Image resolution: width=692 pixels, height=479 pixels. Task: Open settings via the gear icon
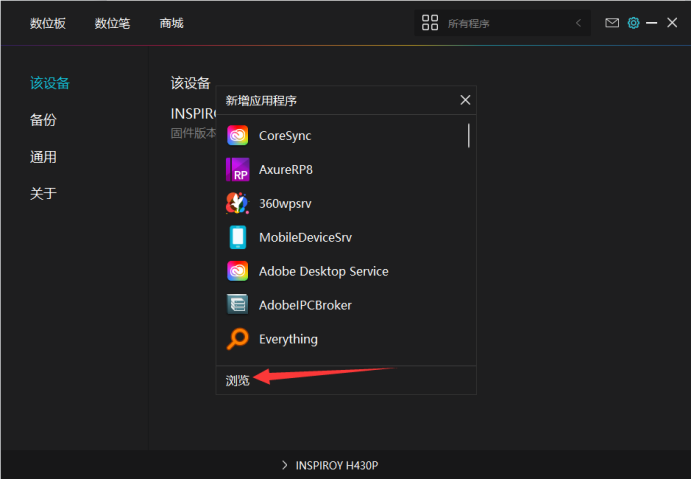[633, 23]
